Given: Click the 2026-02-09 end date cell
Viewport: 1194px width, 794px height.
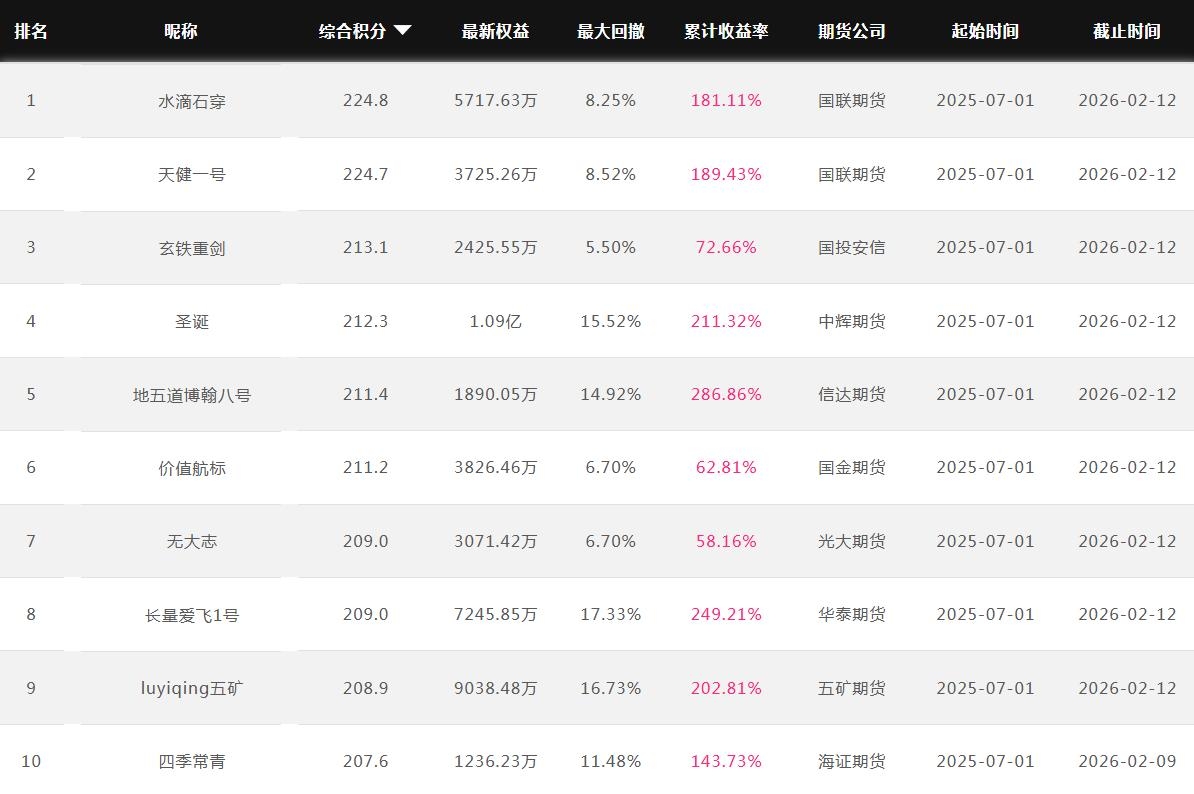Looking at the screenshot, I should [1127, 761].
